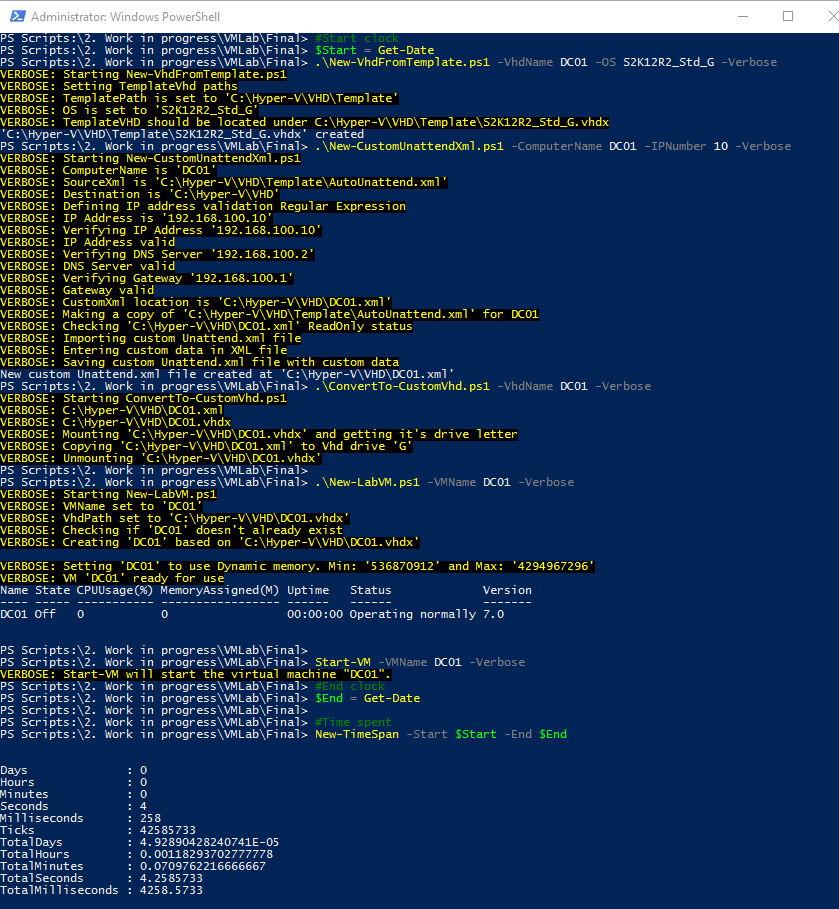Click '.\New-CustomUnattendXml.ps1' command text
Screen dimensions: 839x909
coord(409,146)
